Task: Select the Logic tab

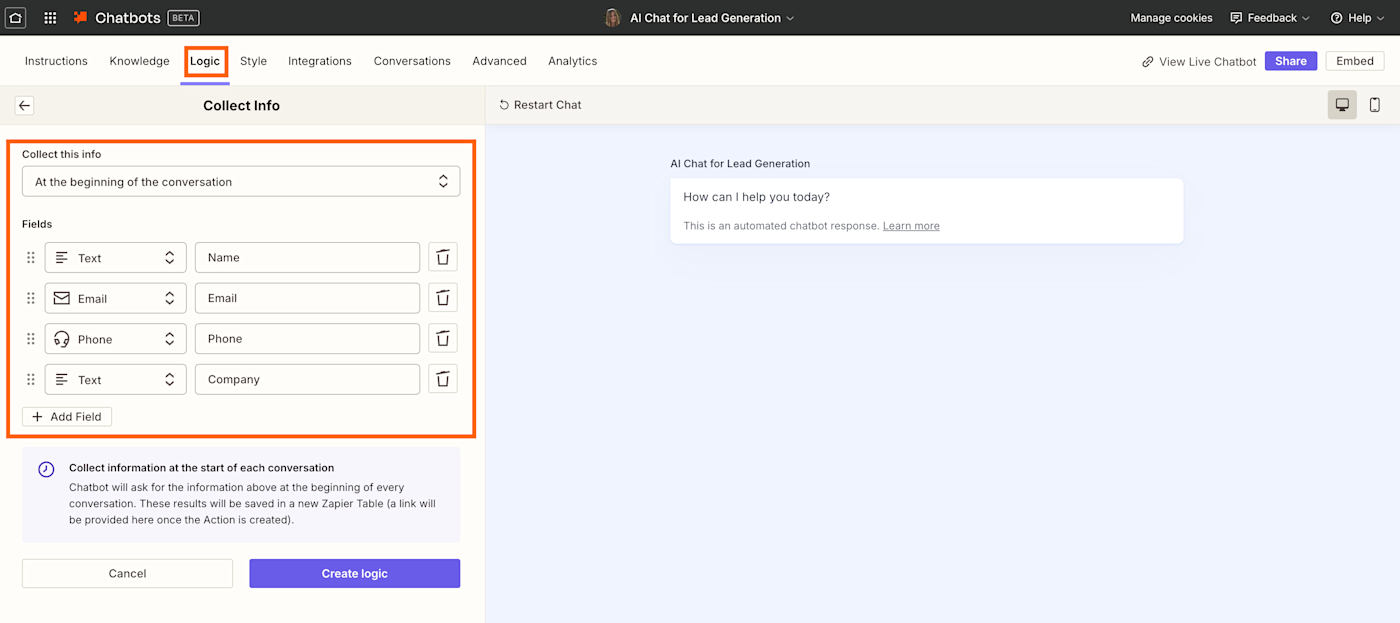Action: click(x=205, y=61)
